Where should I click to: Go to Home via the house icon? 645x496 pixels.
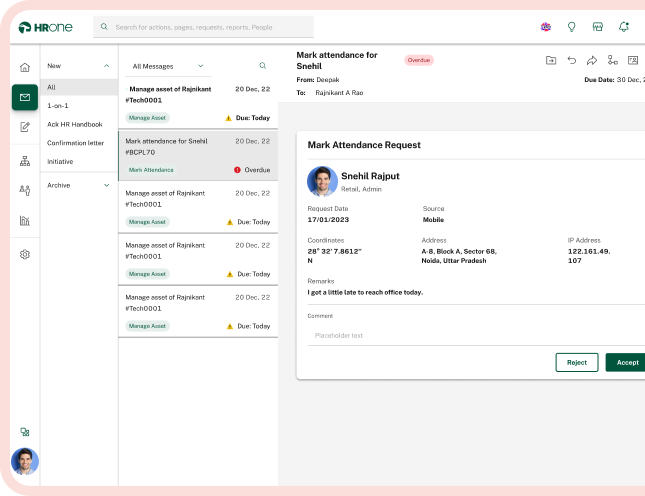[x=25, y=67]
